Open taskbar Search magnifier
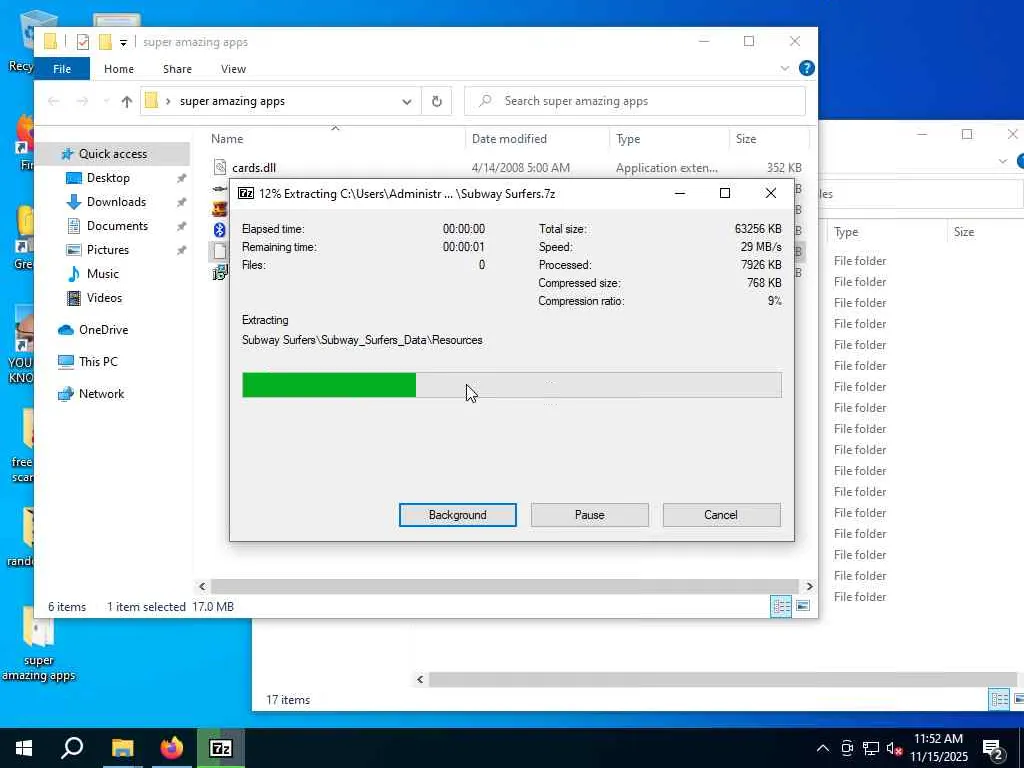The image size is (1024, 768). [x=72, y=748]
